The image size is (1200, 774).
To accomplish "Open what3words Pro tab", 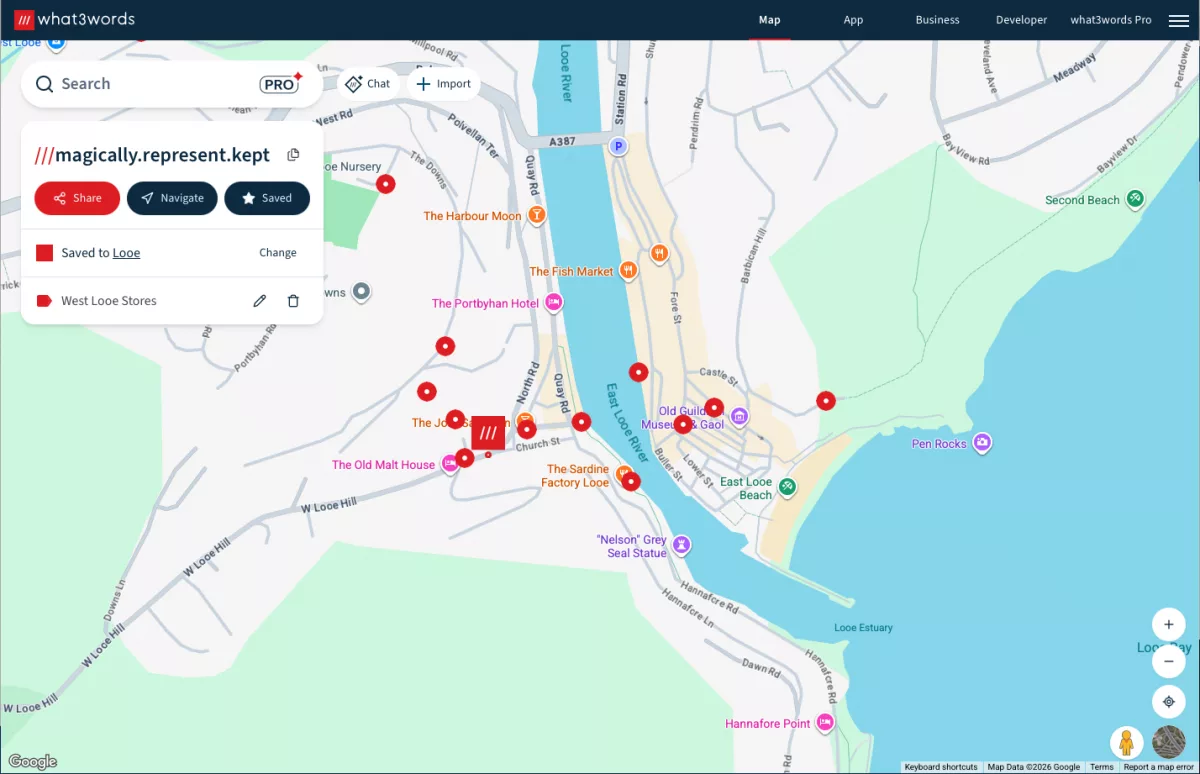I will (1111, 20).
